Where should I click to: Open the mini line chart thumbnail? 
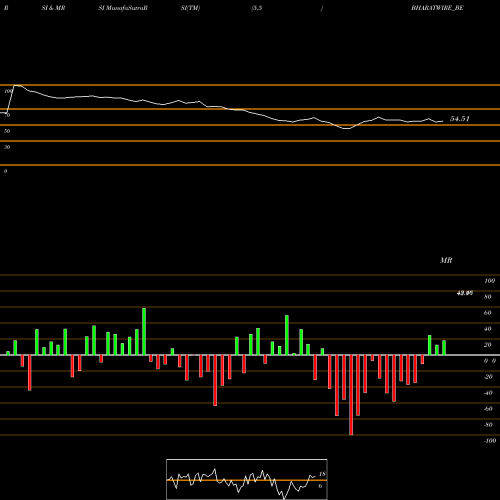[x=247, y=479]
